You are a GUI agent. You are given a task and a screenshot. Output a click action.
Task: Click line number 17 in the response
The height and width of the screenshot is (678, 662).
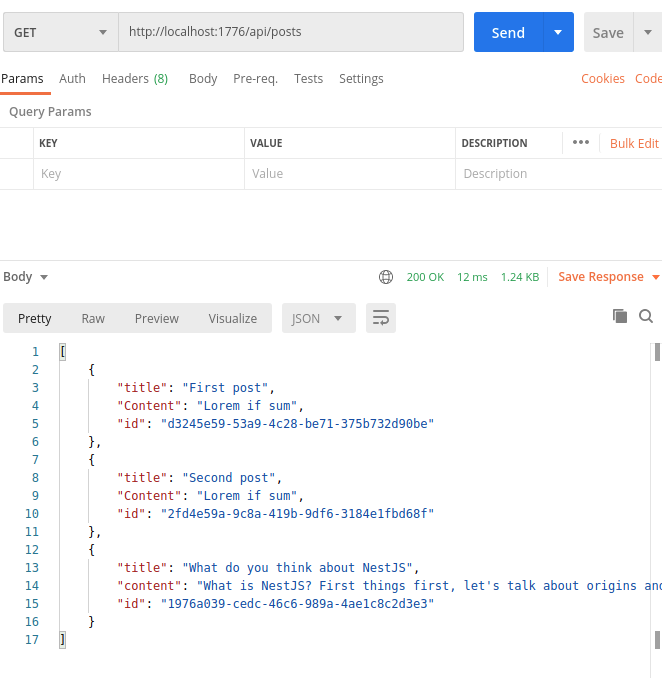point(32,640)
